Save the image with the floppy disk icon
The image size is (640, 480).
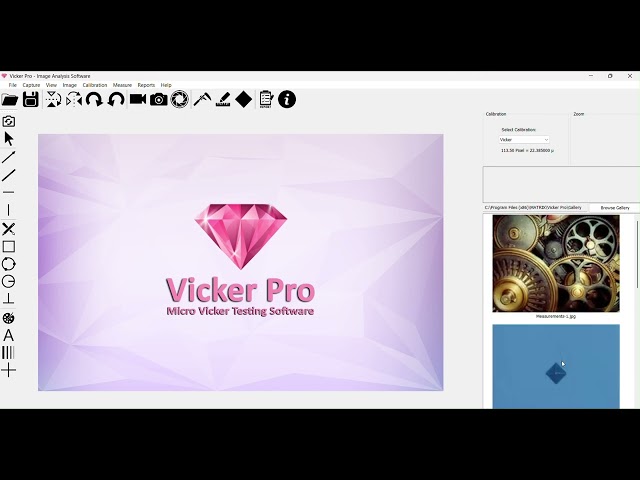tap(31, 100)
